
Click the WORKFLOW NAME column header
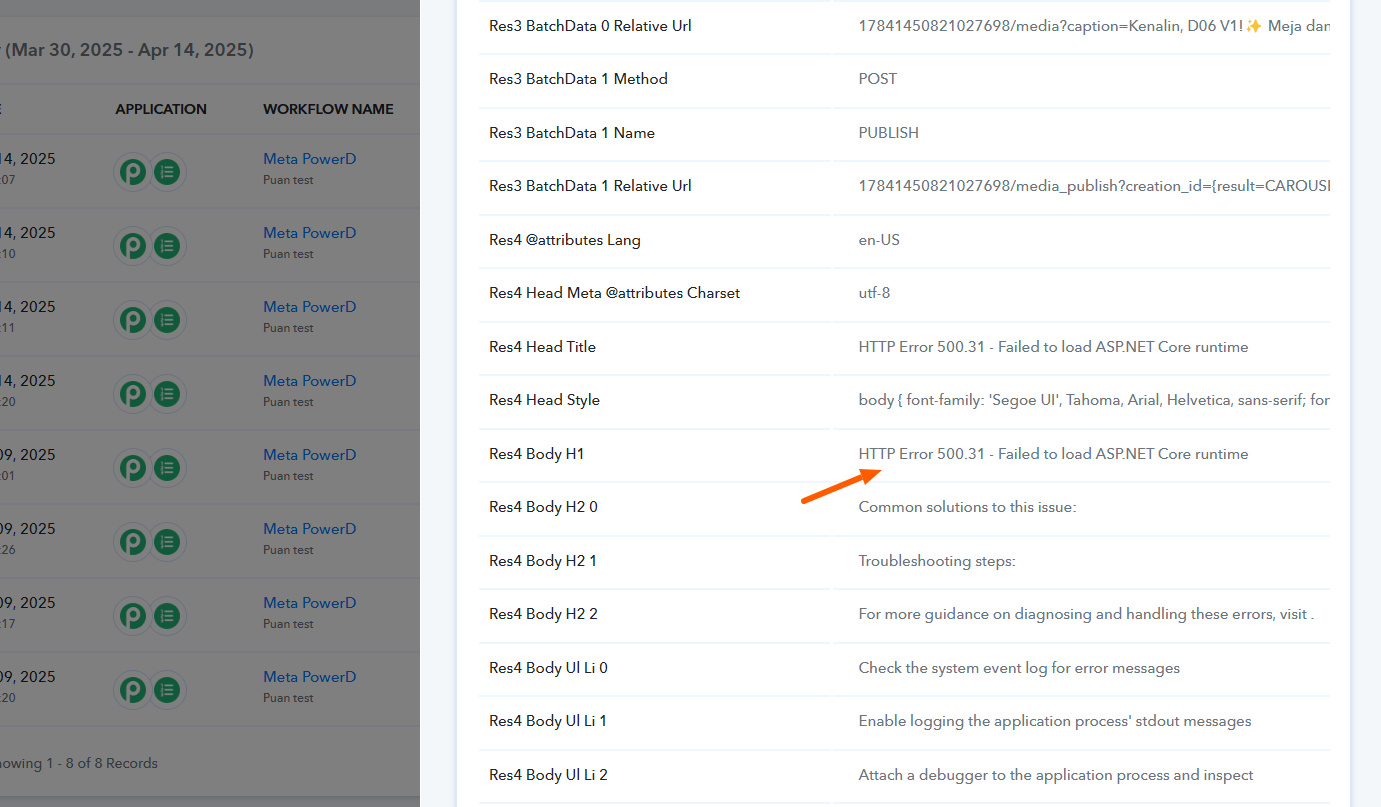pos(328,109)
